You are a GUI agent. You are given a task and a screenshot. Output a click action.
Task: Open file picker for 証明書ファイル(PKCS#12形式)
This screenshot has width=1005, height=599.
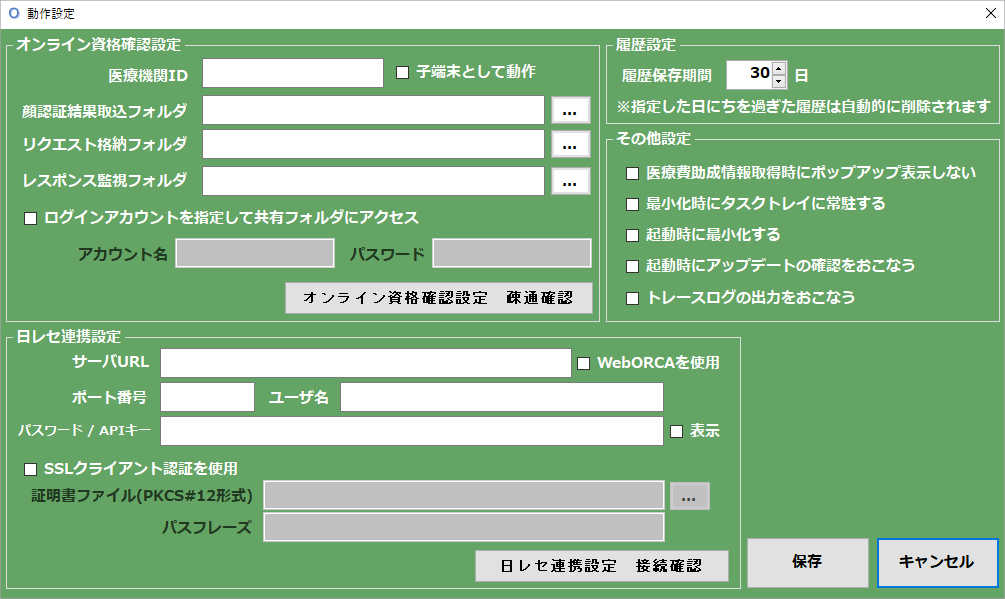[x=689, y=494]
